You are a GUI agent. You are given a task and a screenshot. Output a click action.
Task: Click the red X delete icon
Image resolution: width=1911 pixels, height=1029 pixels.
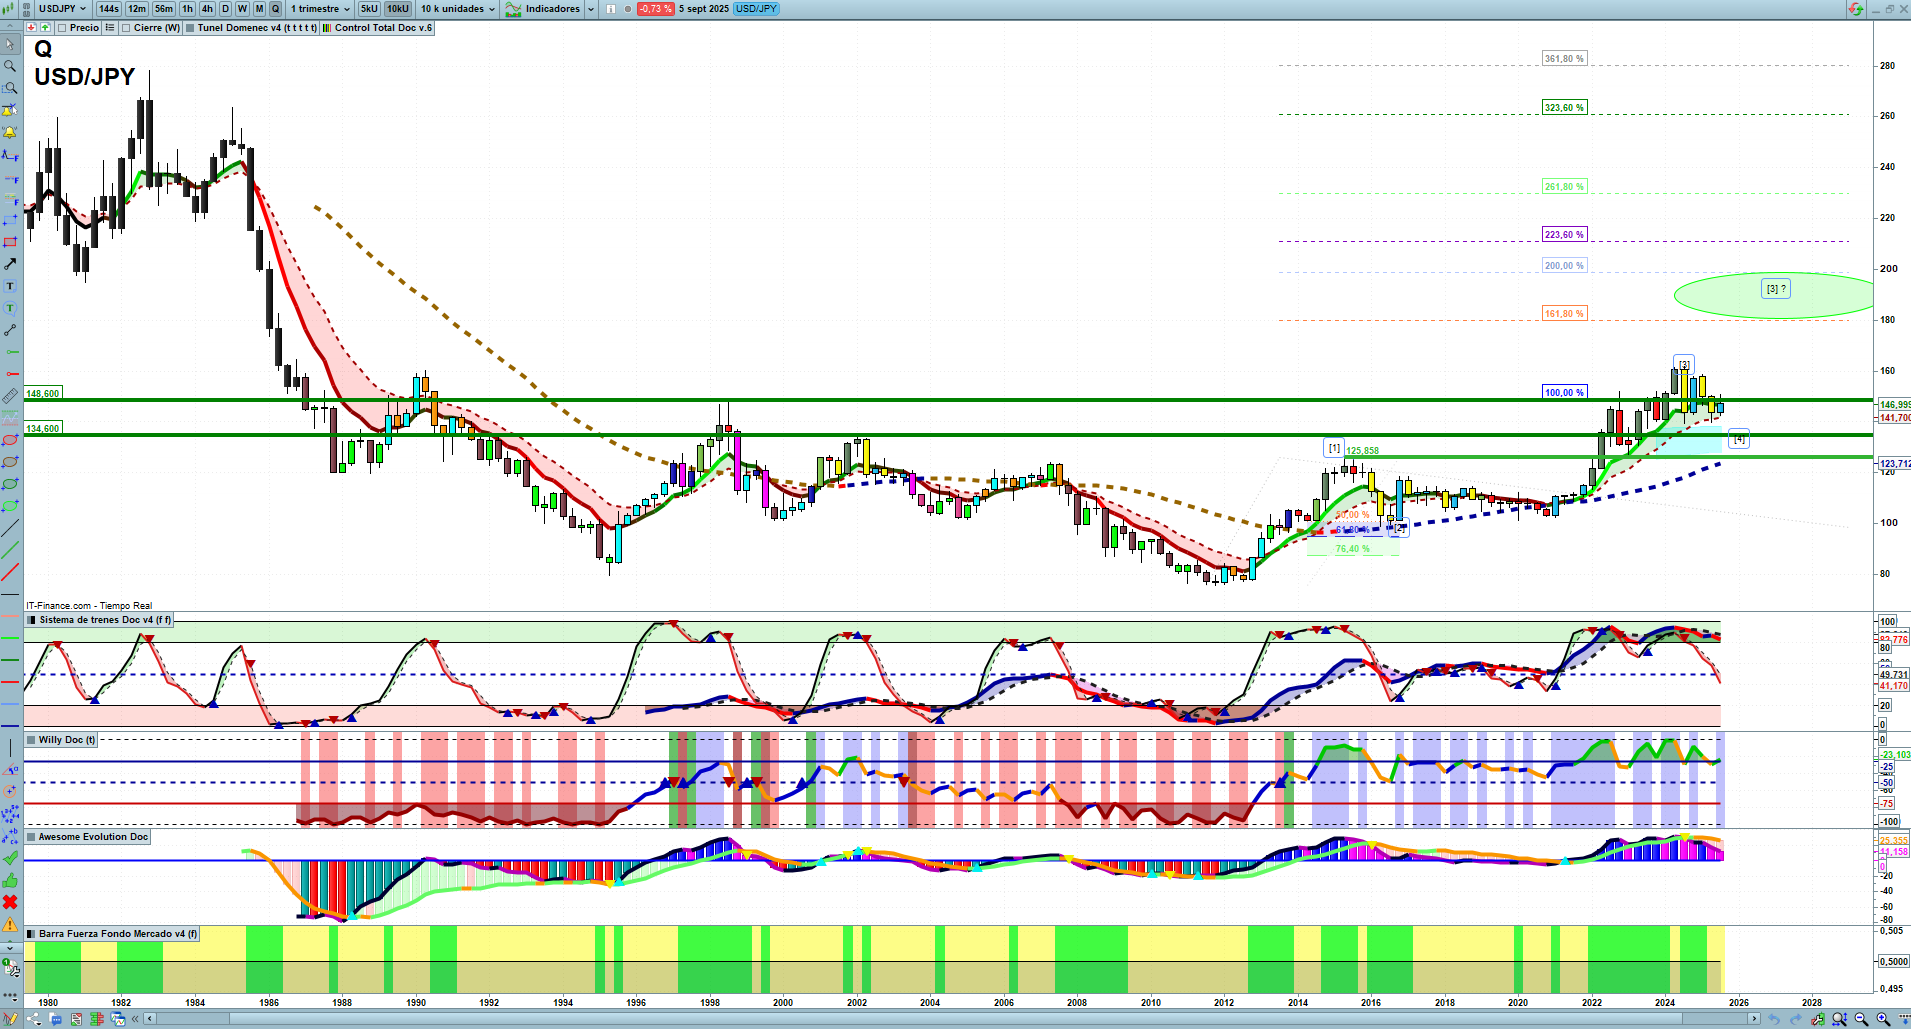point(10,902)
